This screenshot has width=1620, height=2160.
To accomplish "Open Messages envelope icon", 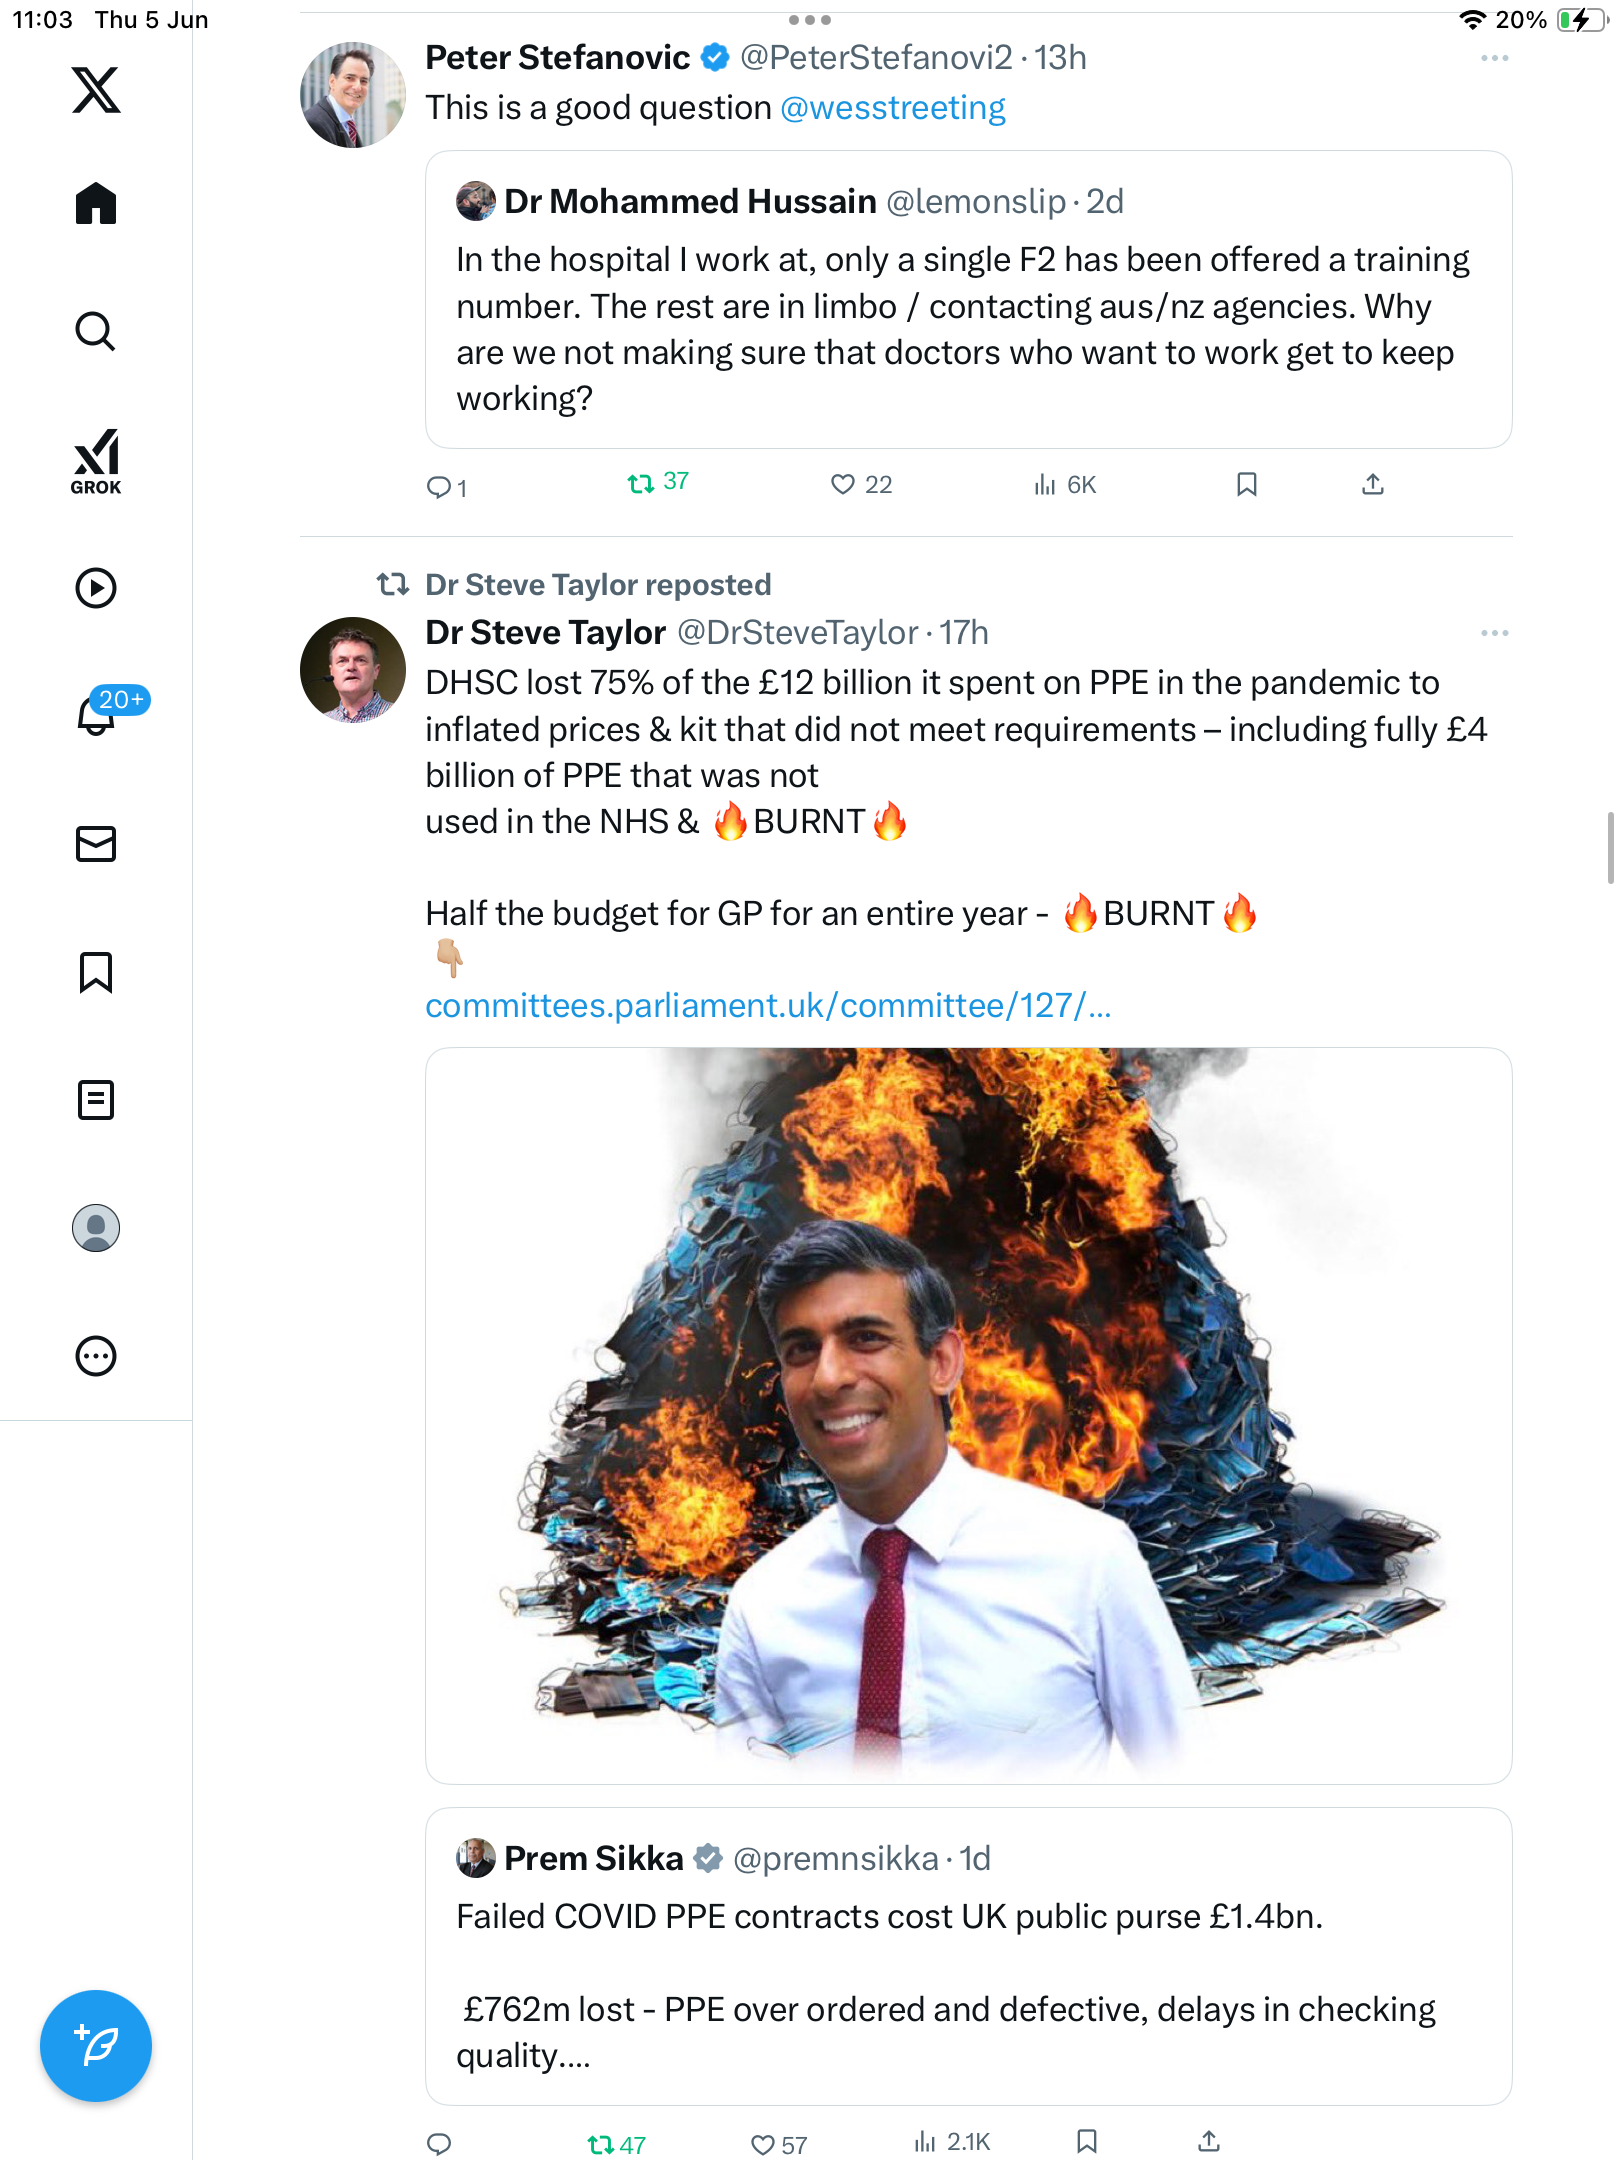I will click(96, 844).
